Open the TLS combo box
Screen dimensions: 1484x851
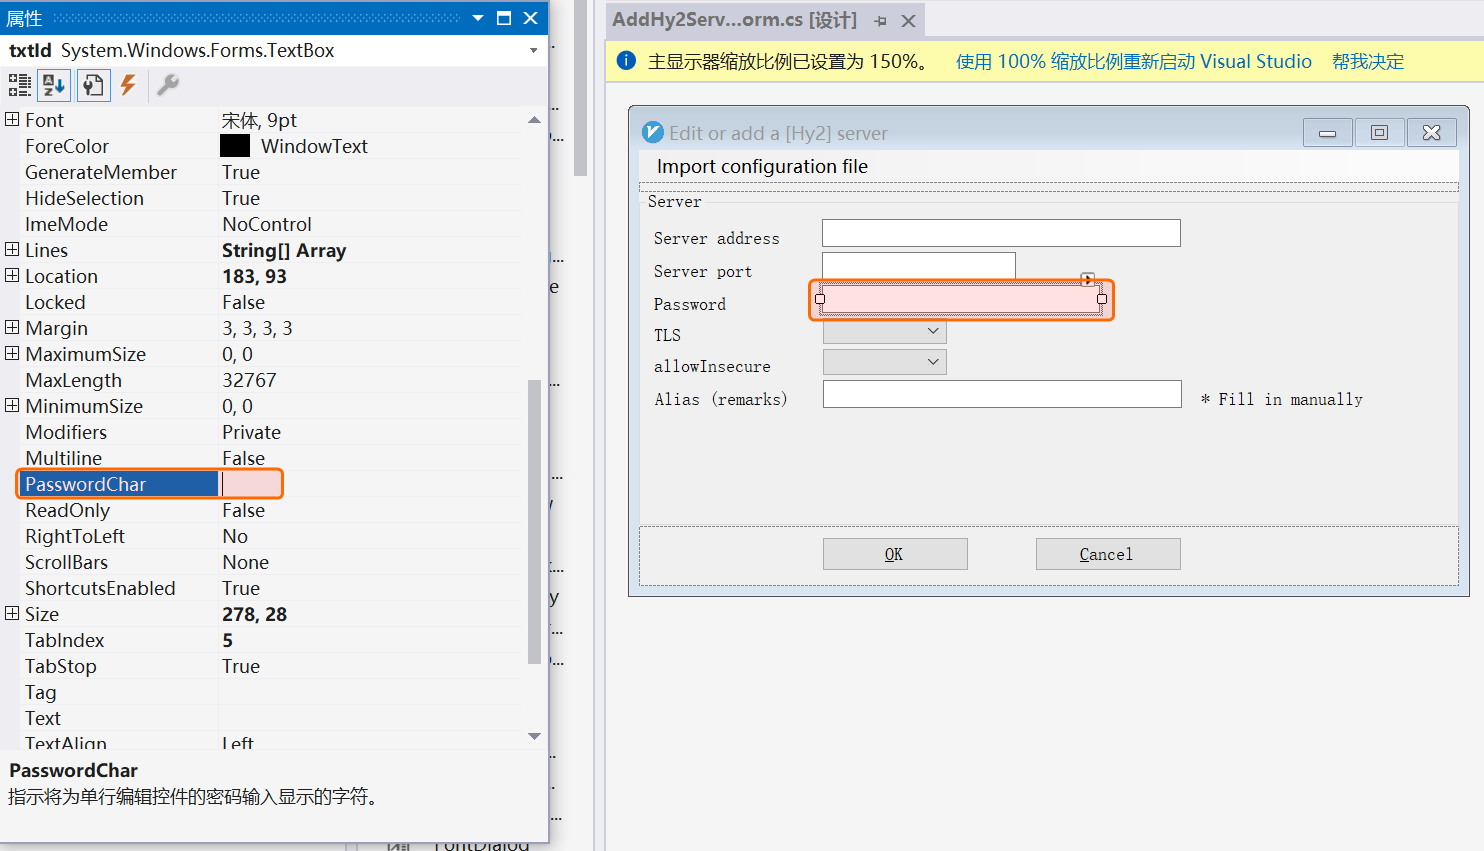click(x=933, y=331)
